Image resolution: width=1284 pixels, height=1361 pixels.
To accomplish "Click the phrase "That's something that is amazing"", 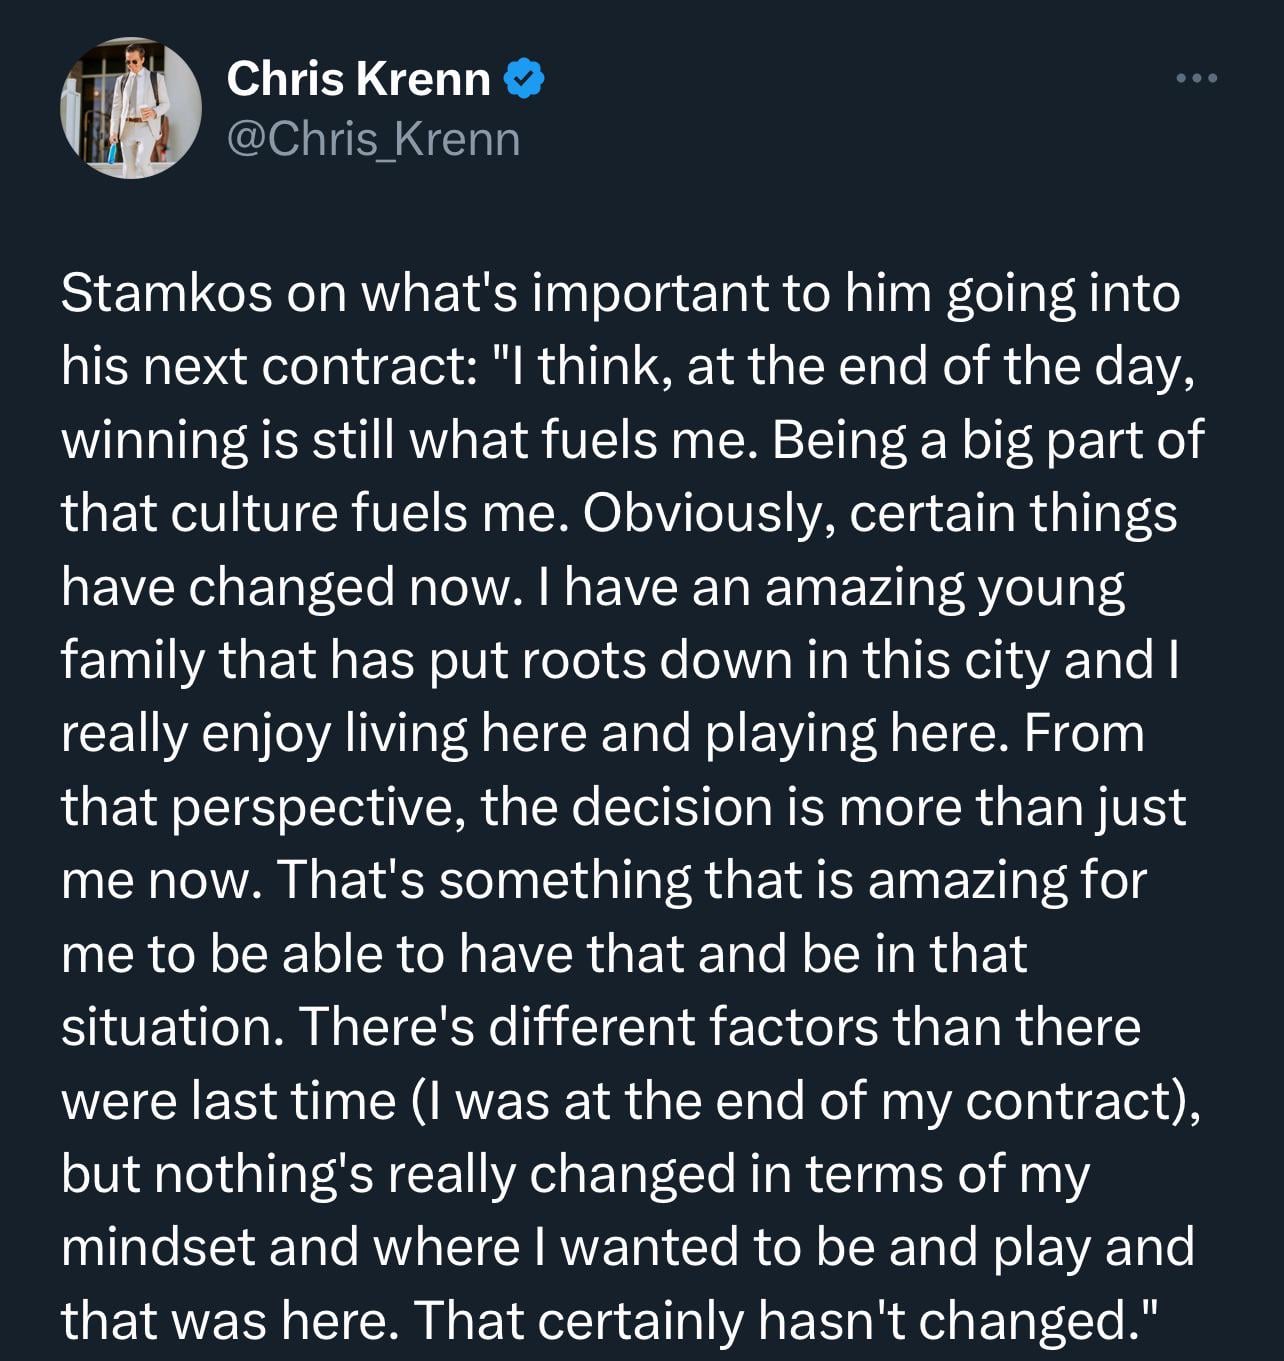I will click(x=713, y=881).
